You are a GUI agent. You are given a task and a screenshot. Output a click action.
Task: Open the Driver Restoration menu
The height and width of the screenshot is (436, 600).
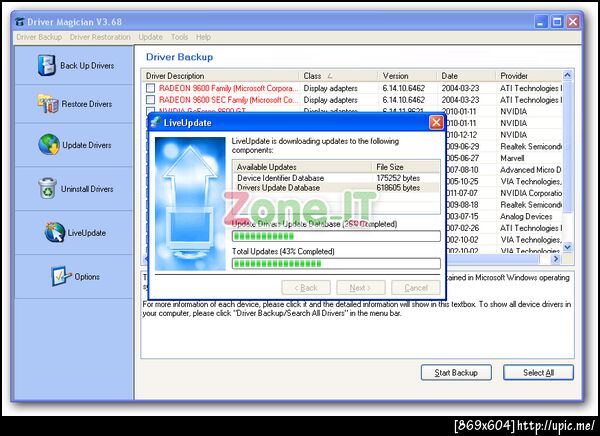pyautogui.click(x=100, y=37)
